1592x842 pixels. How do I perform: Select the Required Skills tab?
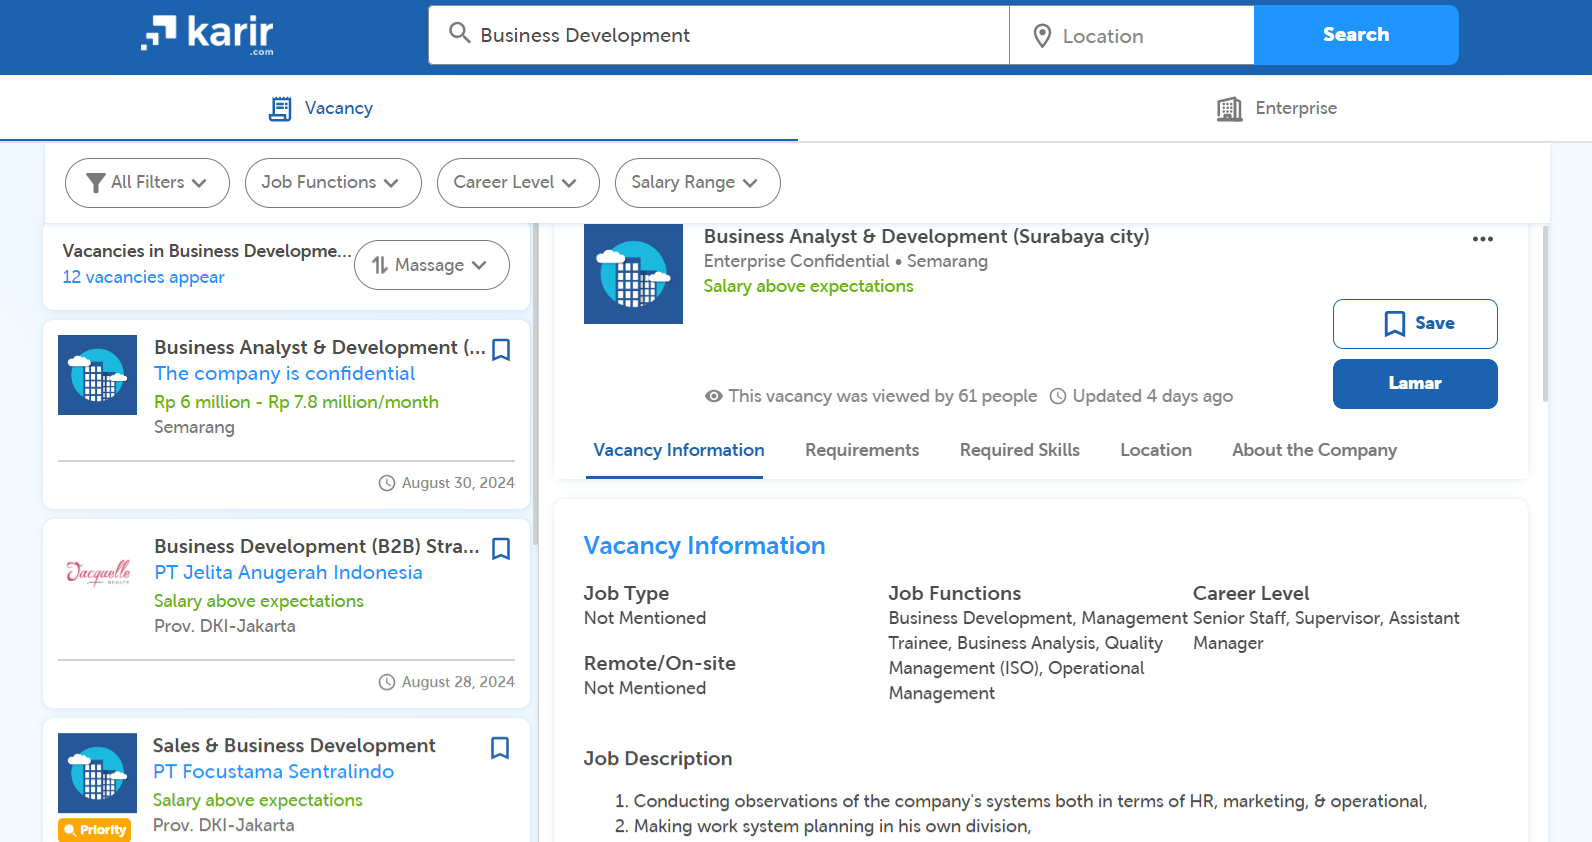[1020, 450]
